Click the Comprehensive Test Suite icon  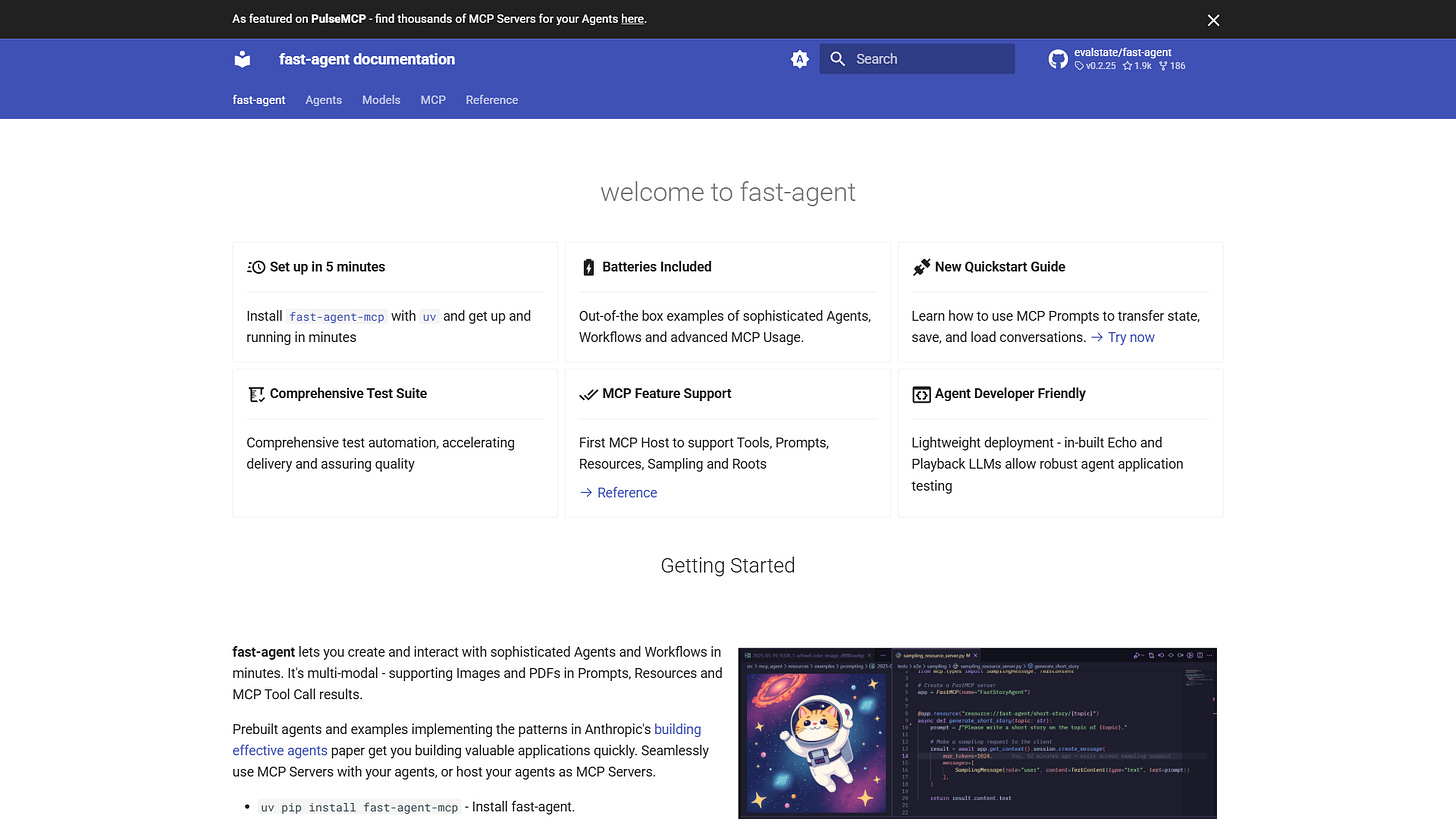[x=256, y=394]
